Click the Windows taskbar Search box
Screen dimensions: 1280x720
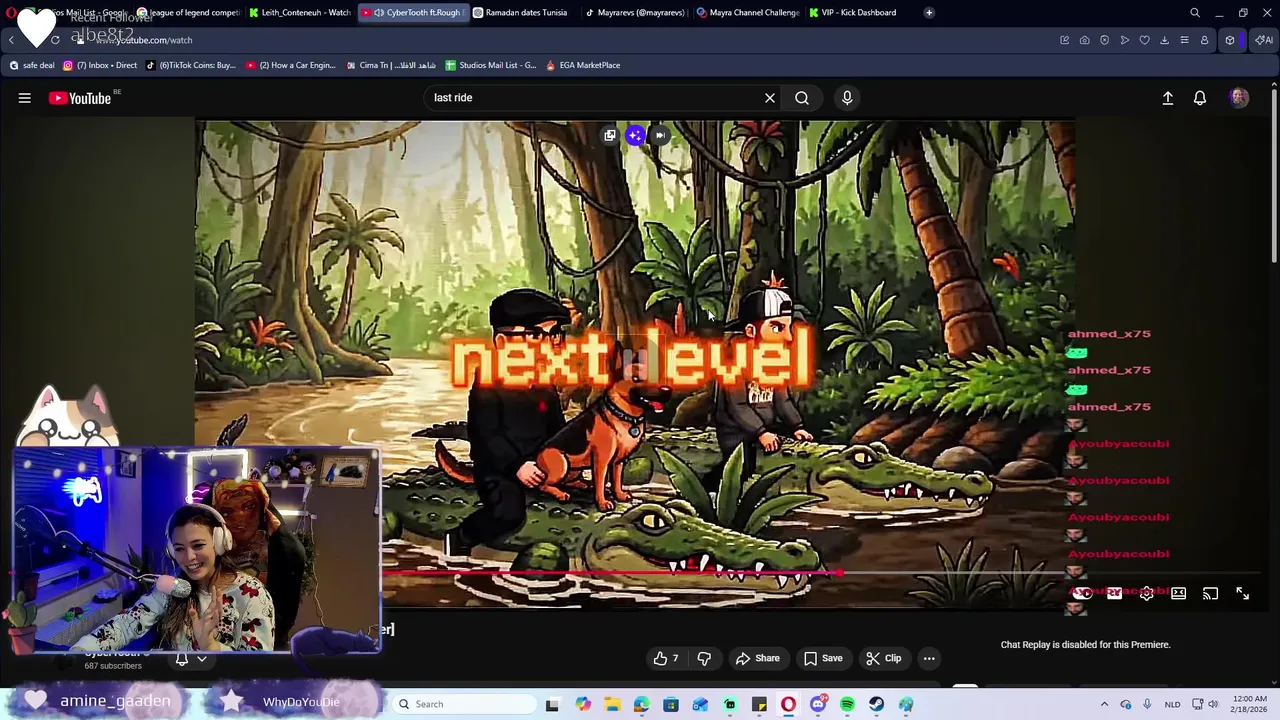[463, 704]
